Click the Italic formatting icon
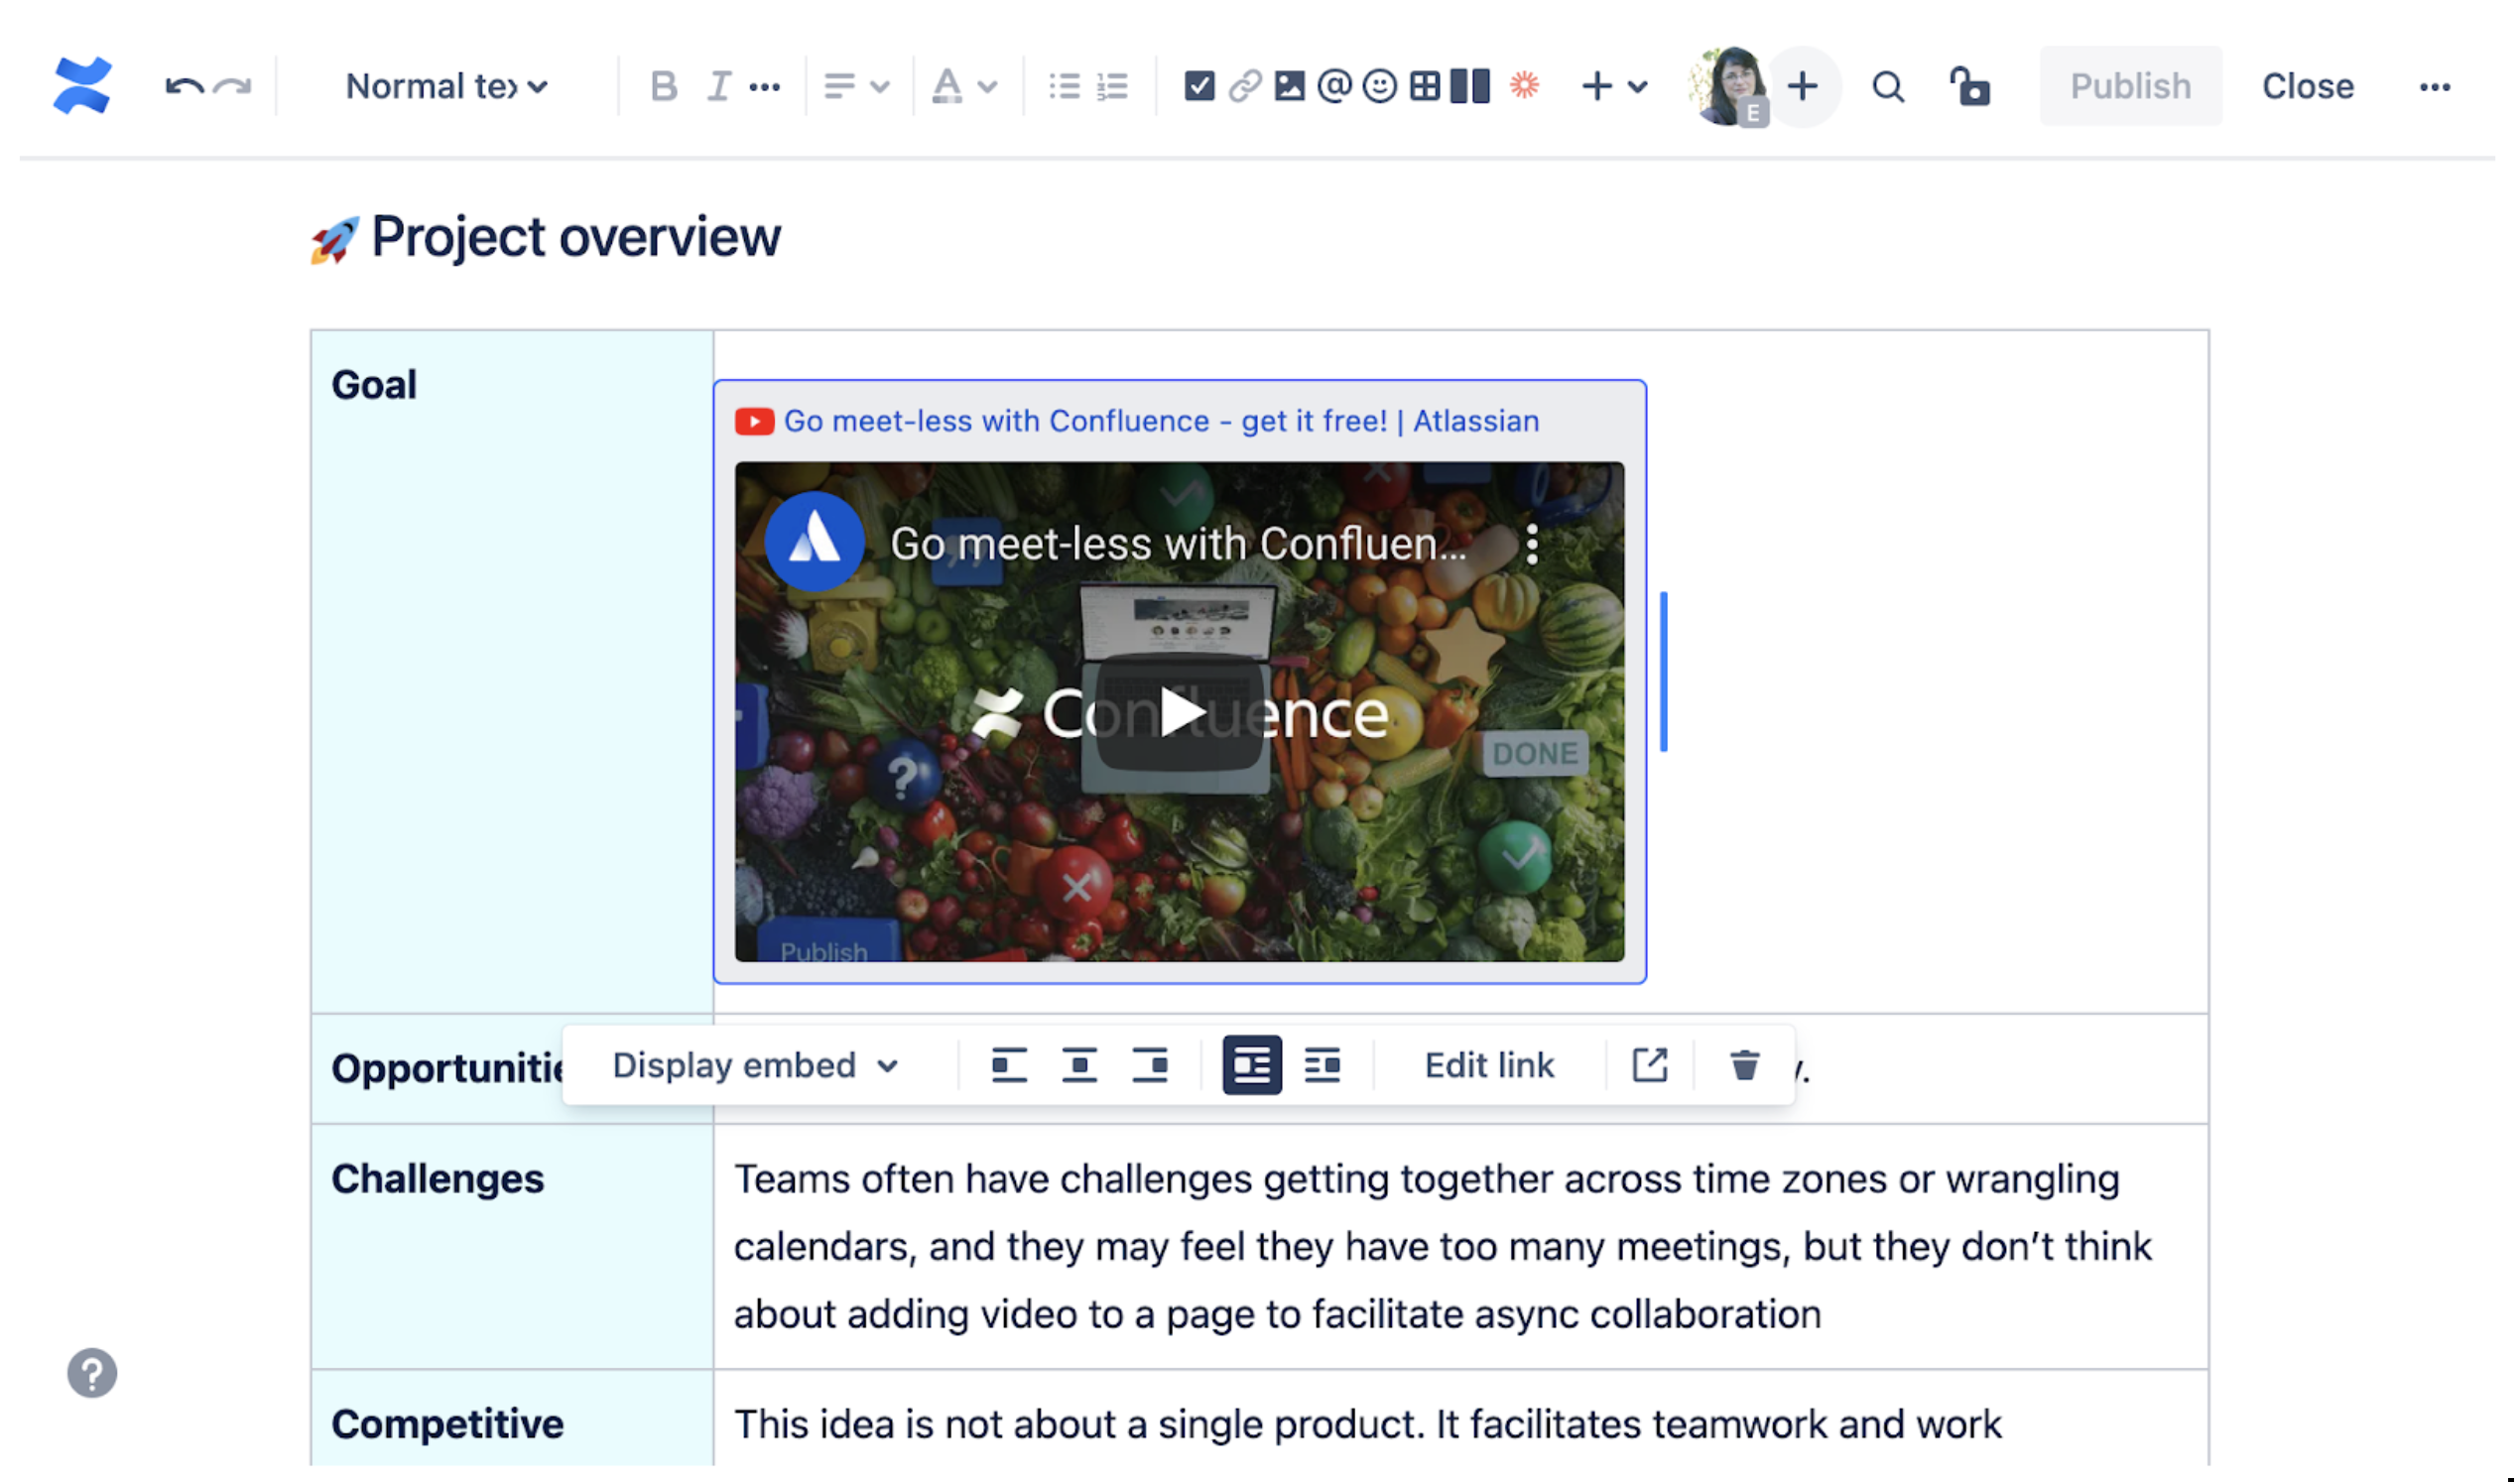 tap(716, 83)
